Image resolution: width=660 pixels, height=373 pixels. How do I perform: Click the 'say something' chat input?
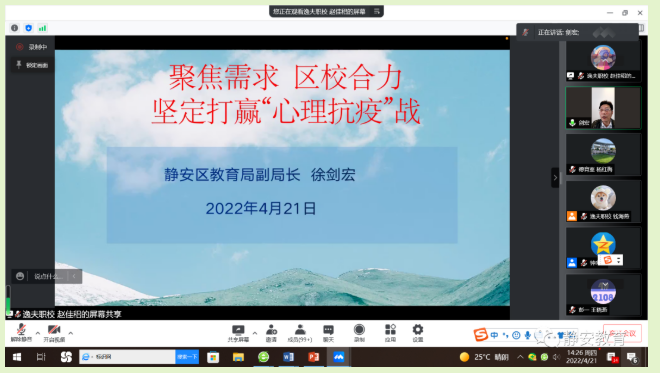click(48, 276)
